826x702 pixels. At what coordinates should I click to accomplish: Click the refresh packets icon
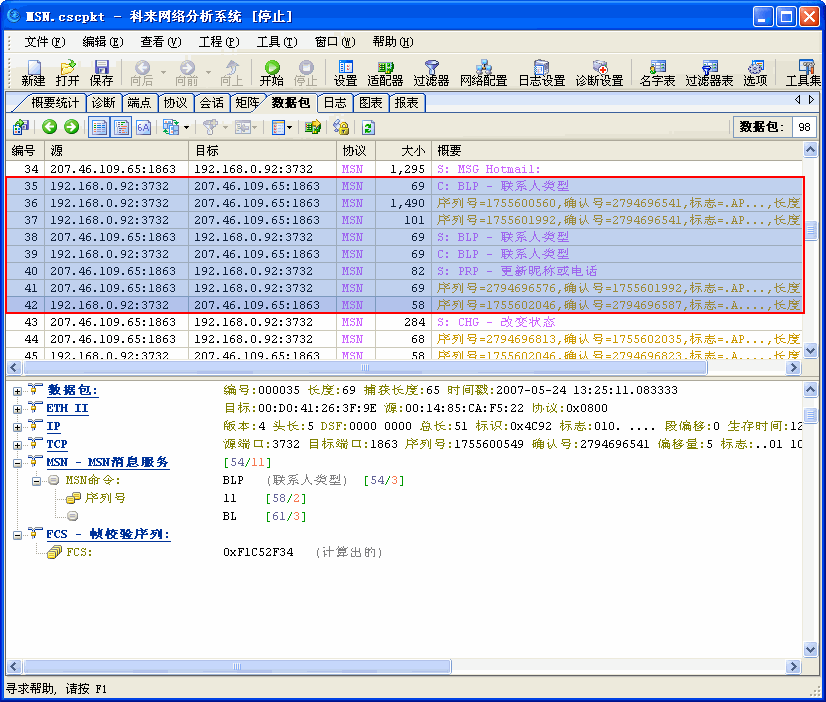[366, 127]
